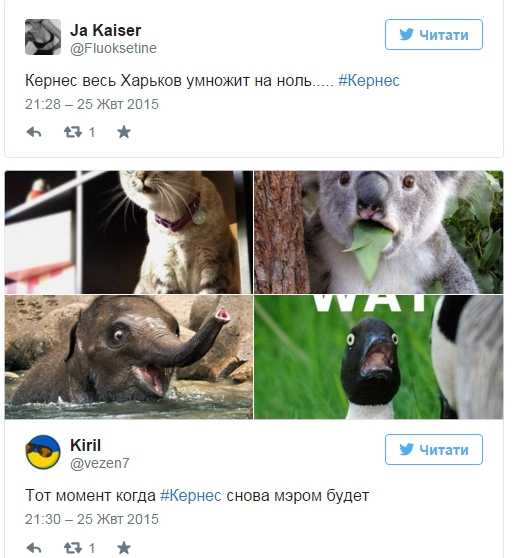Open the 21:28 – 25 Жвт 2015 timestamp
The image size is (521, 558).
point(92,104)
